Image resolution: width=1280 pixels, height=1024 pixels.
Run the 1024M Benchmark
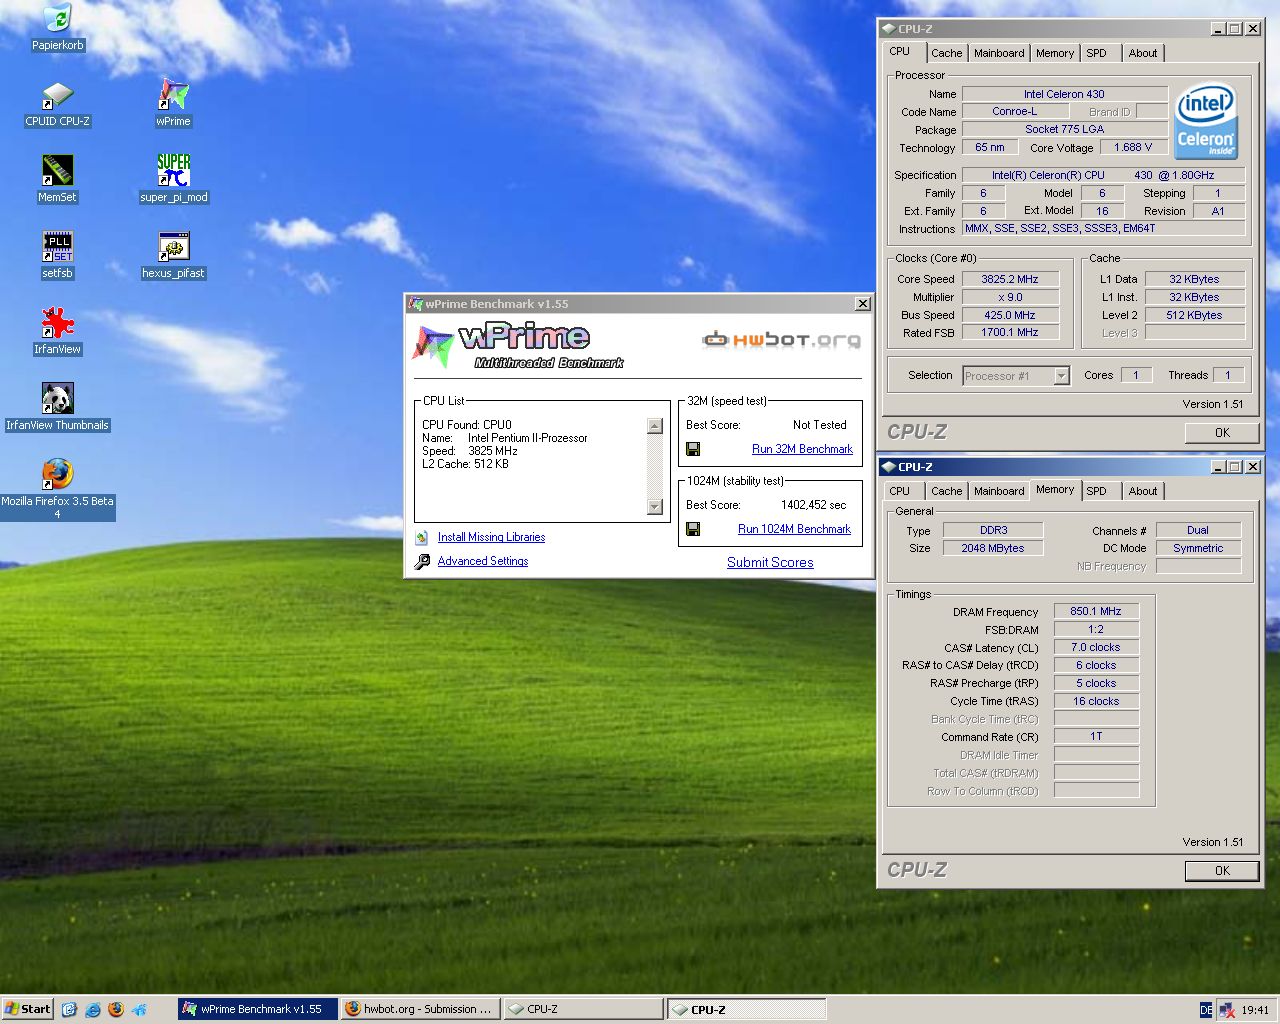point(794,529)
